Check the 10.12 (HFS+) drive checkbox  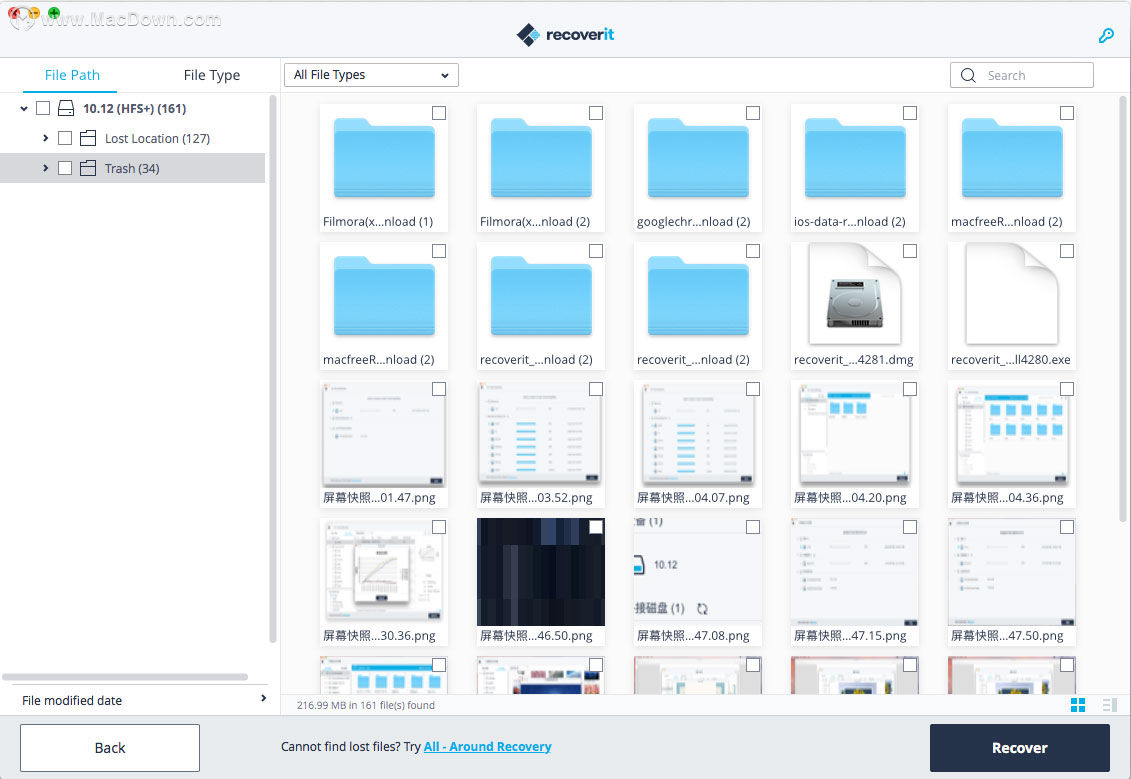[43, 108]
